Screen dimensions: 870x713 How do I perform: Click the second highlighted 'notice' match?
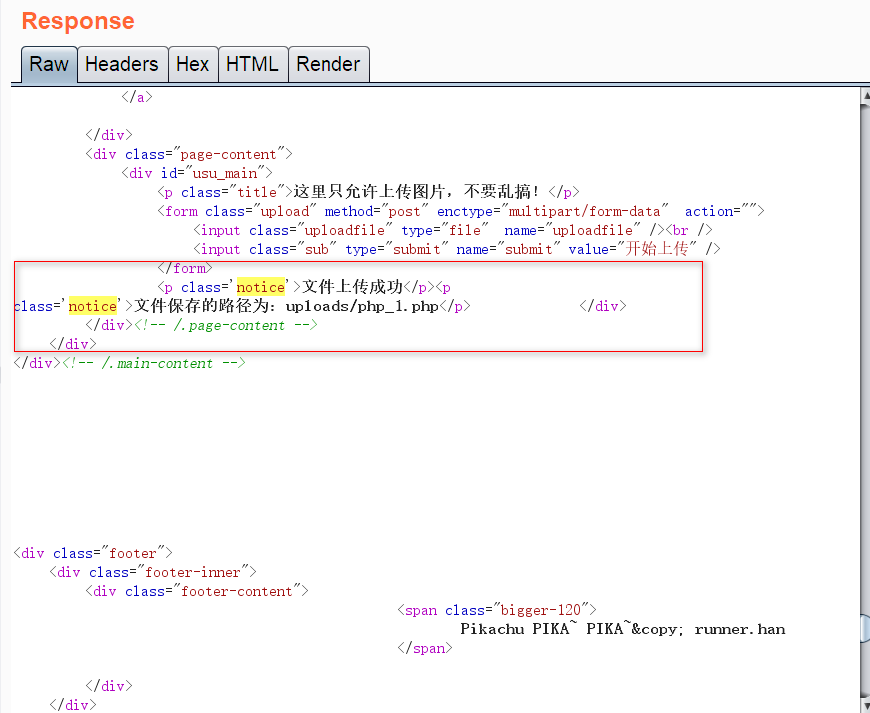(x=93, y=306)
